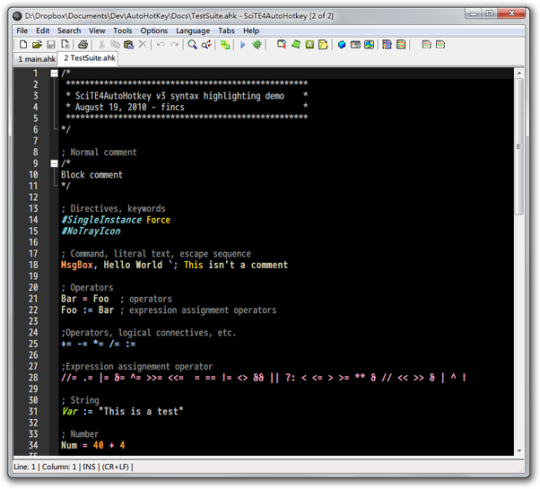Screen dimensions: 540x489
Task: Open the File menu
Action: pos(22,31)
